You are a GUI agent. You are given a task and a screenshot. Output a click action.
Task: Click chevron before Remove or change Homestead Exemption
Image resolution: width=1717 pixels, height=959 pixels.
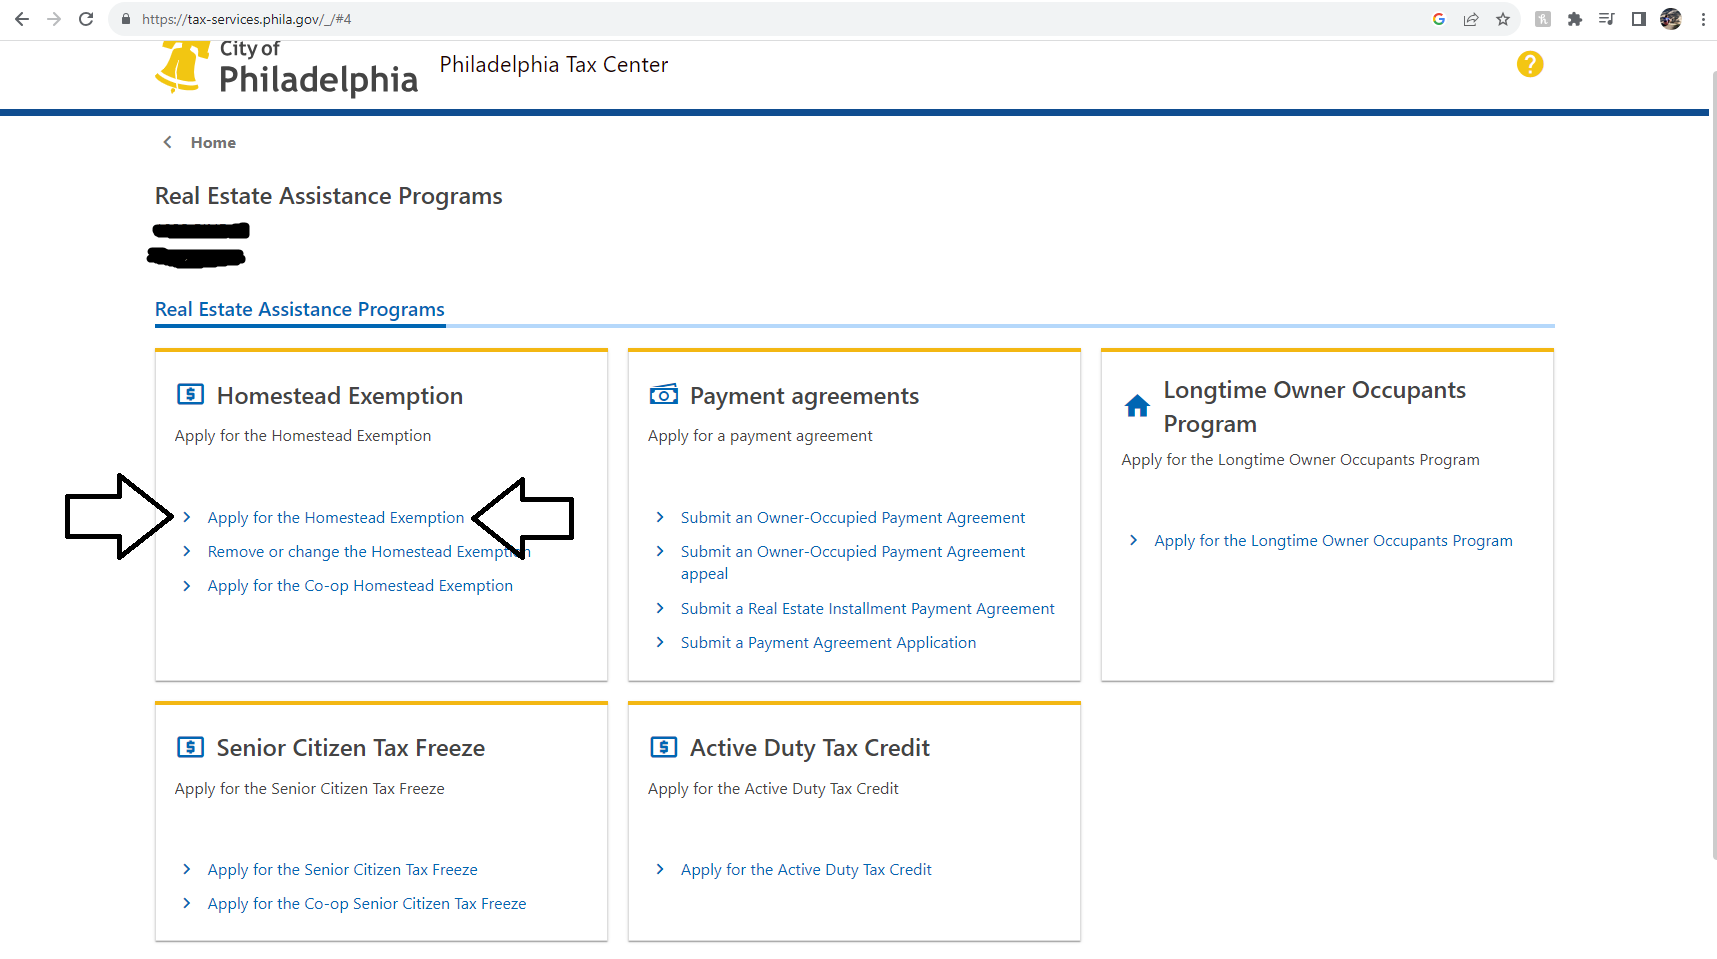[187, 551]
